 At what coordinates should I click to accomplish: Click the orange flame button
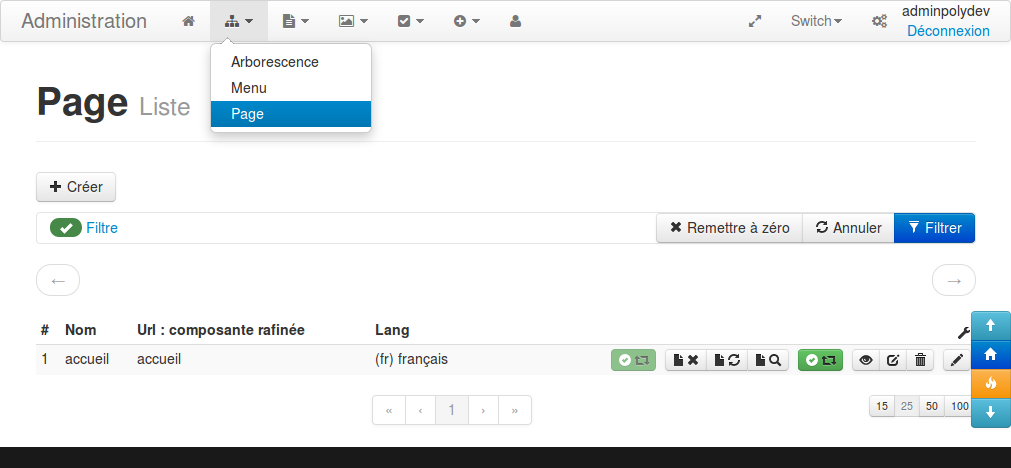click(x=991, y=383)
